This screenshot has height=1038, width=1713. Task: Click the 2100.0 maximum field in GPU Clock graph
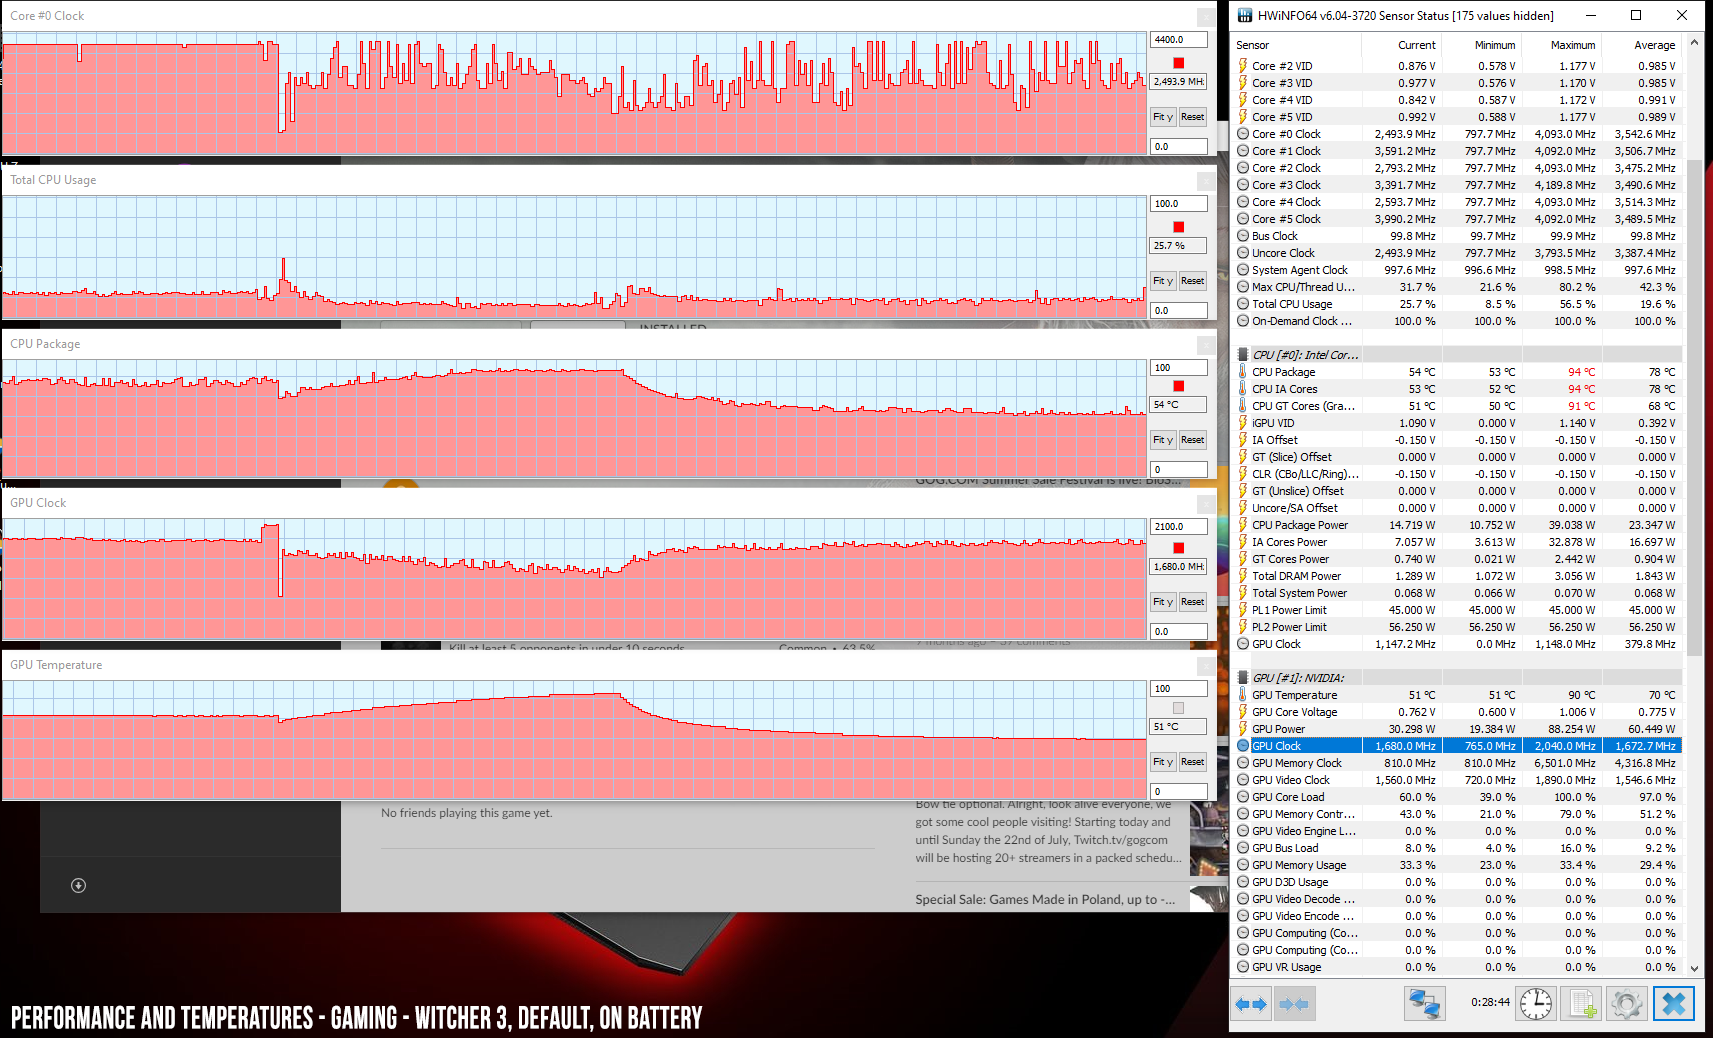(1178, 526)
